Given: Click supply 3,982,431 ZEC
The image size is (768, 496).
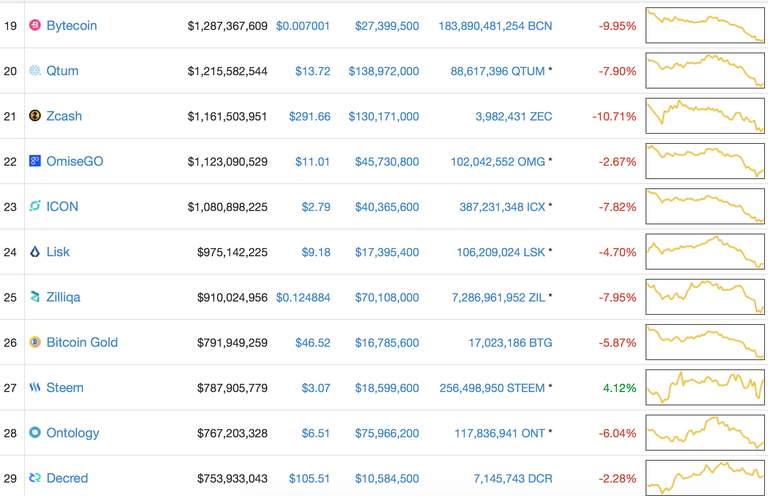Looking at the screenshot, I should pyautogui.click(x=514, y=117).
